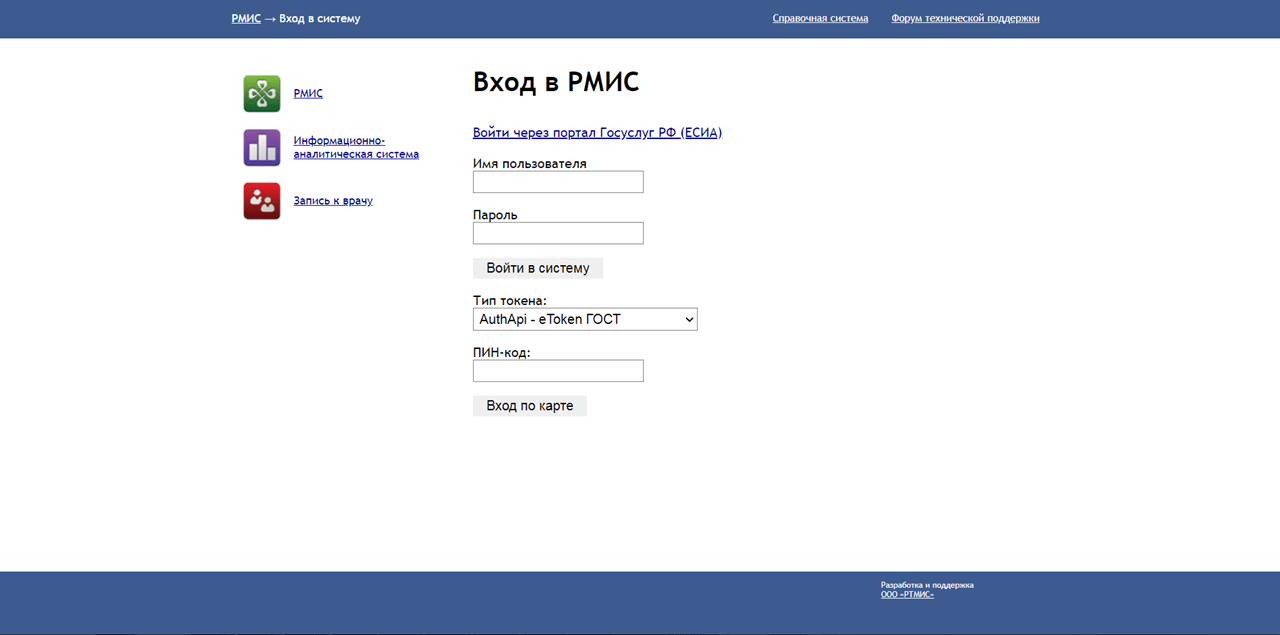Screen dimensions: 1280x635
Task: Click the Войти в систему button
Action: point(538,268)
